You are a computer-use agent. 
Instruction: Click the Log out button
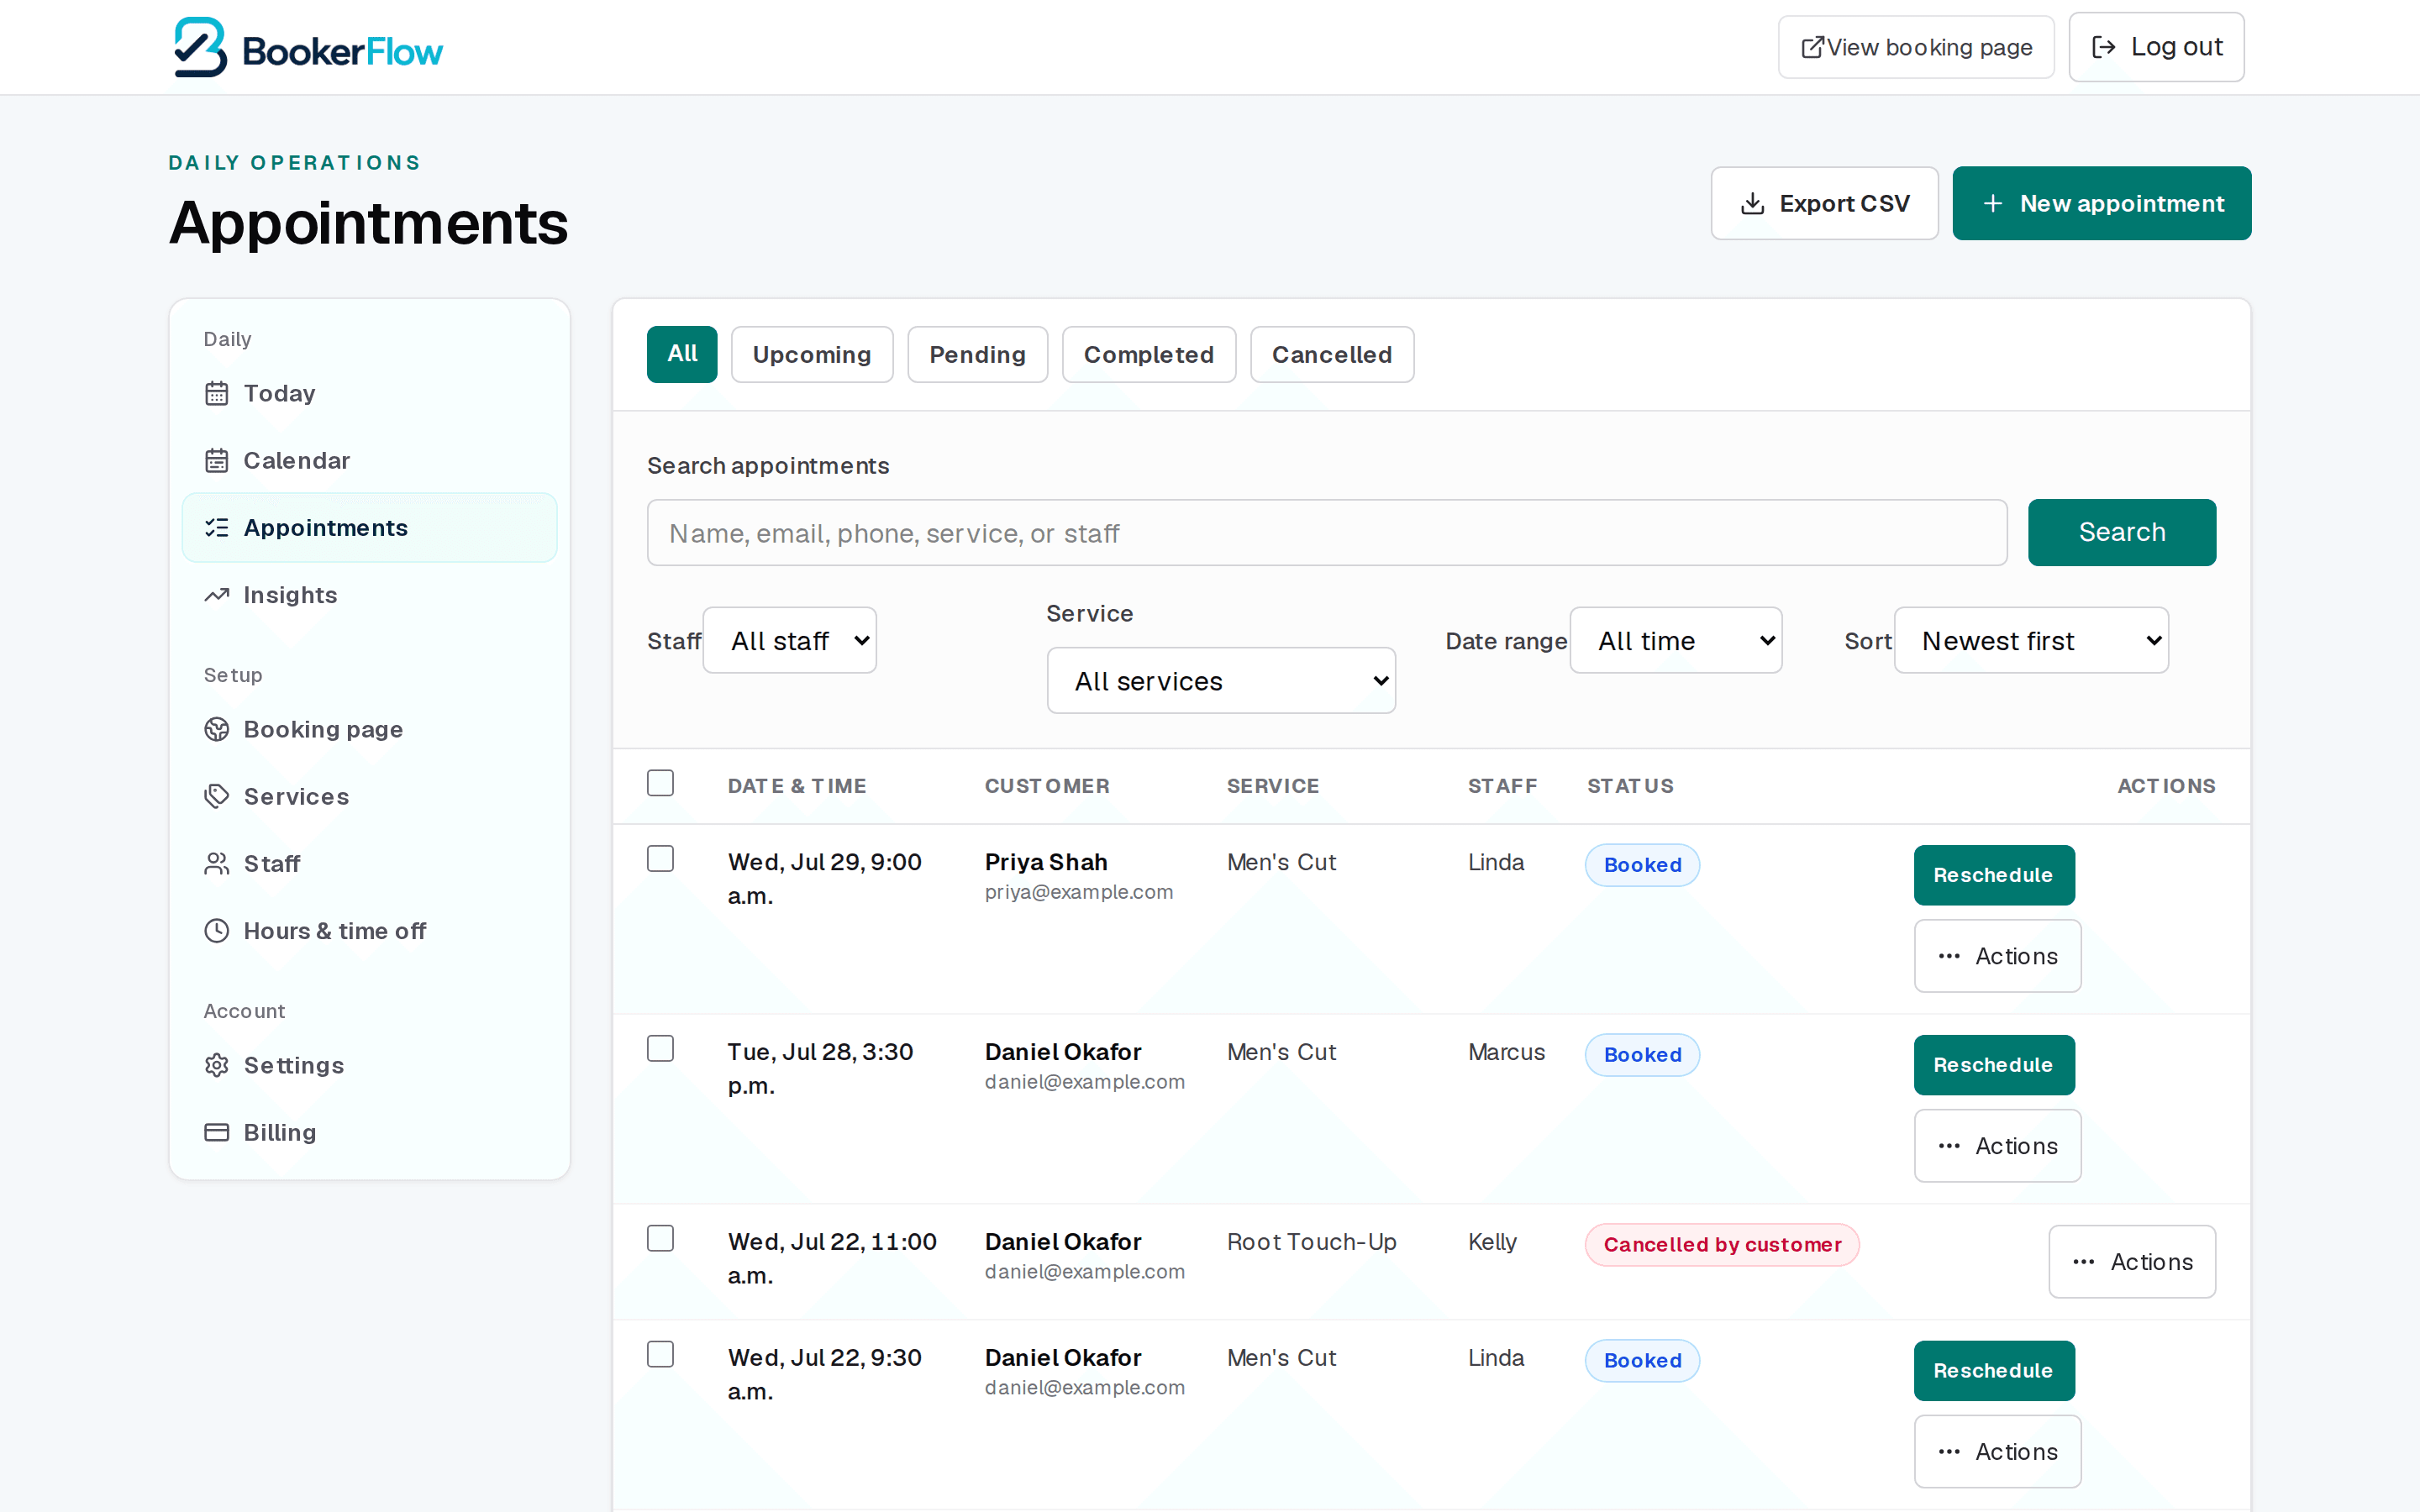2156,47
